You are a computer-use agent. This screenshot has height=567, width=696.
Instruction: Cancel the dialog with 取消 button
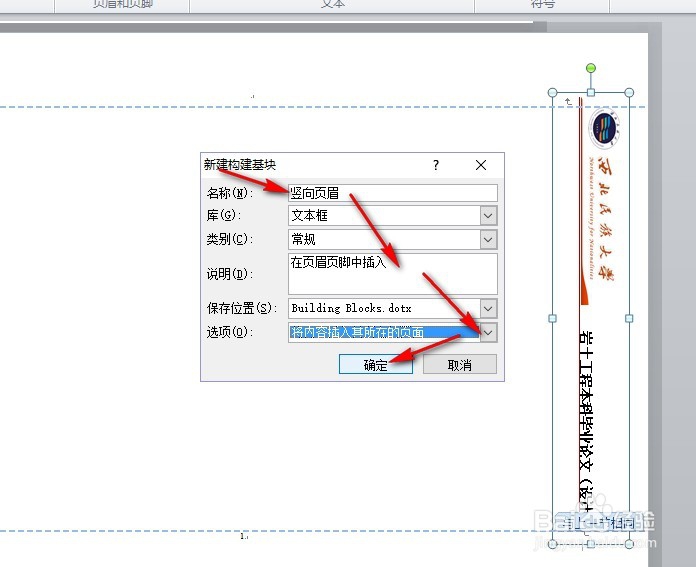coord(459,365)
